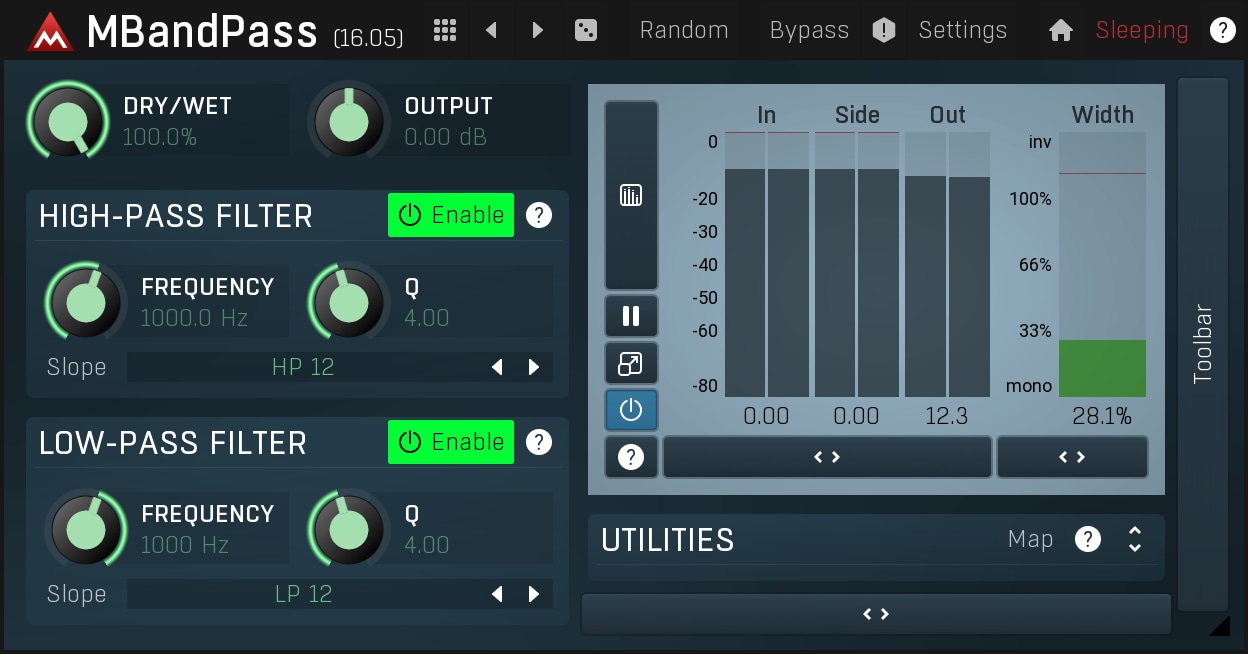This screenshot has width=1248, height=654.
Task: Select next Low-Pass slope with right arrow
Action: tap(534, 594)
